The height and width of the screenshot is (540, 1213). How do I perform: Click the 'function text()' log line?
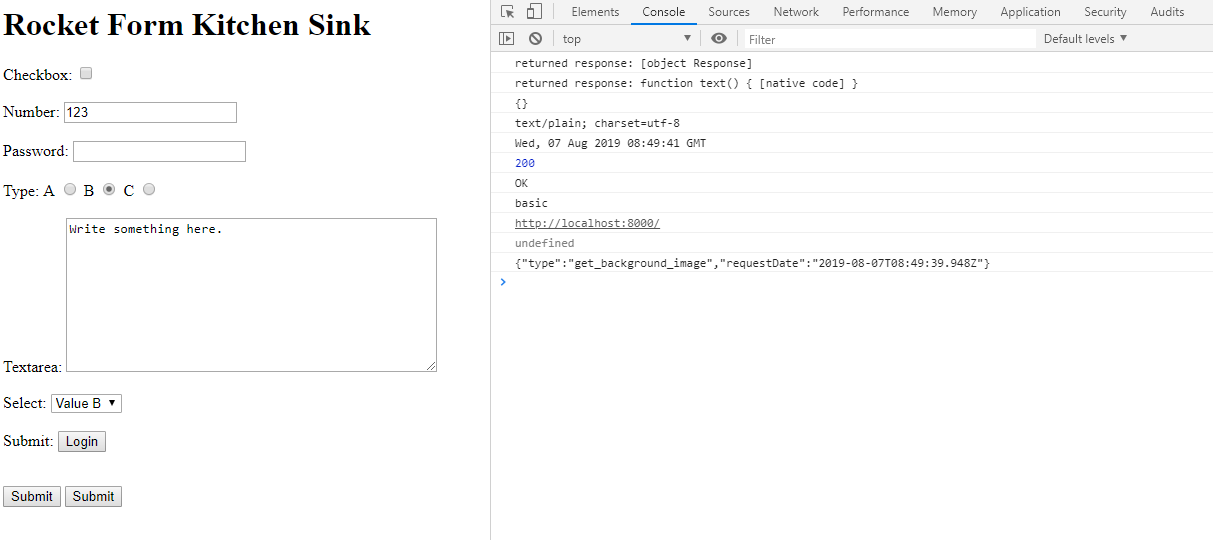pyautogui.click(x=686, y=83)
